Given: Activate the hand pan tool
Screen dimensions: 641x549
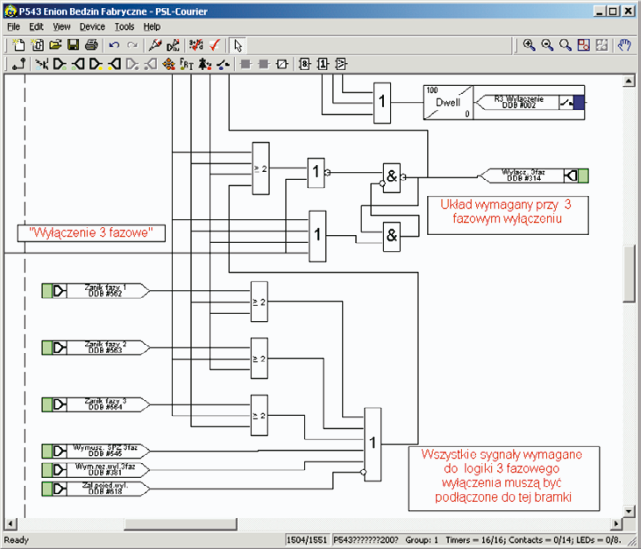Looking at the screenshot, I should click(x=624, y=45).
